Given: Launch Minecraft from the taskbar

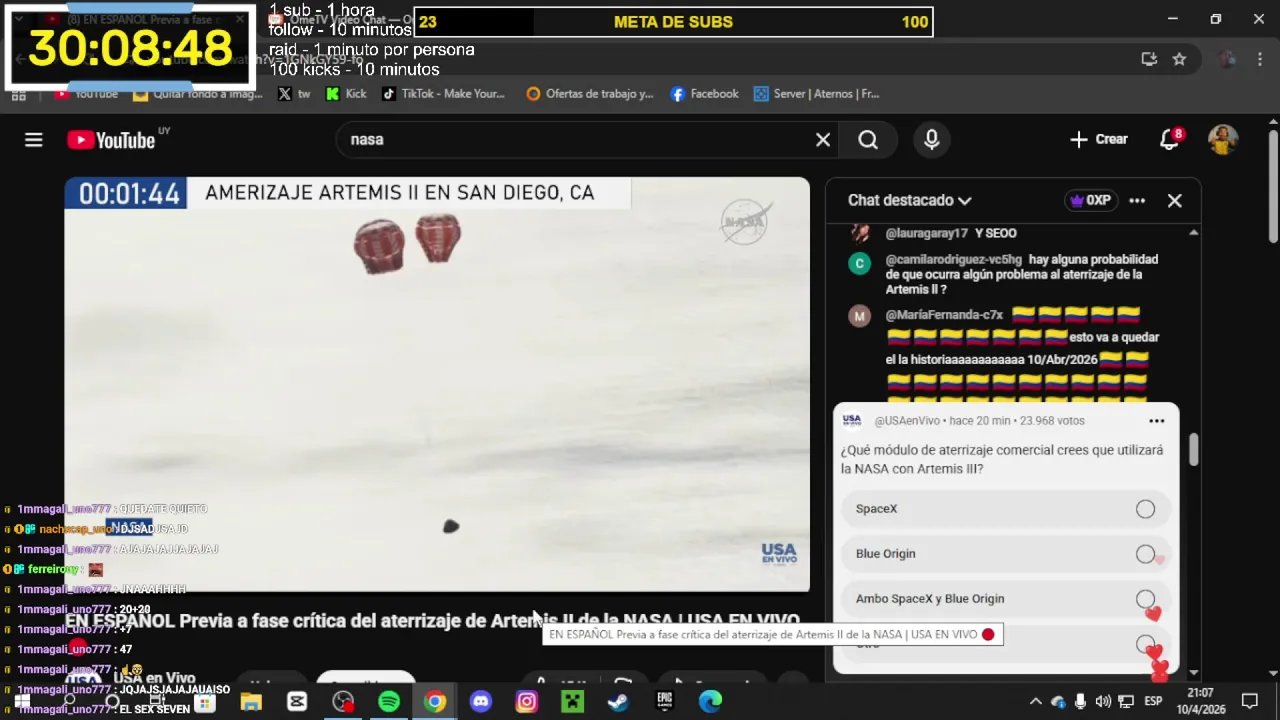Looking at the screenshot, I should point(572,702).
